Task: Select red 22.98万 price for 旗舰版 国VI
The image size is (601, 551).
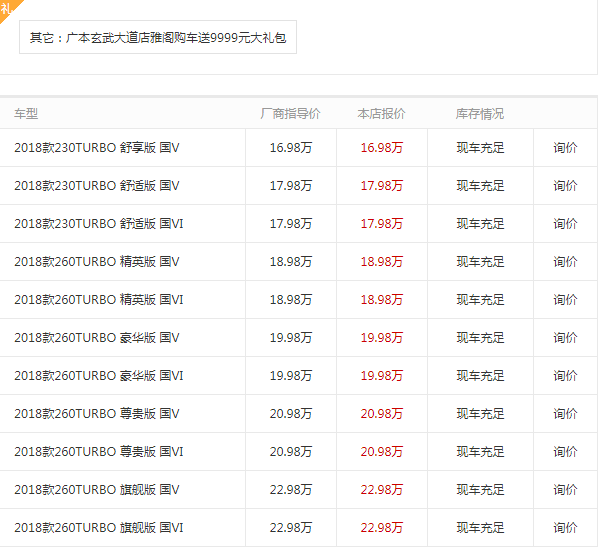Action: 382,528
